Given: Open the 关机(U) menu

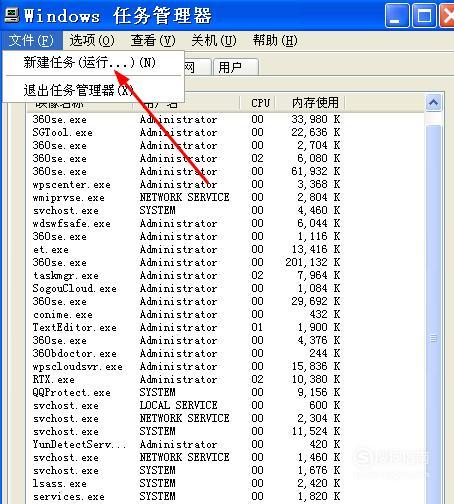Looking at the screenshot, I should point(214,41).
